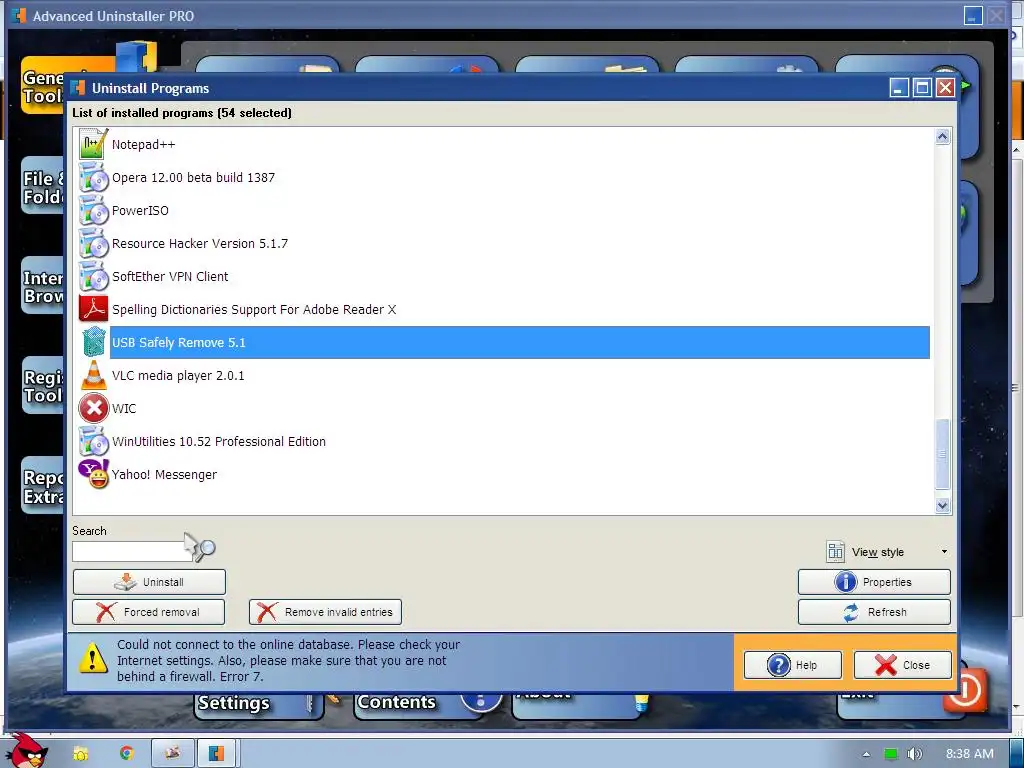This screenshot has height=768, width=1024.
Task: Open program Properties
Action: [874, 582]
